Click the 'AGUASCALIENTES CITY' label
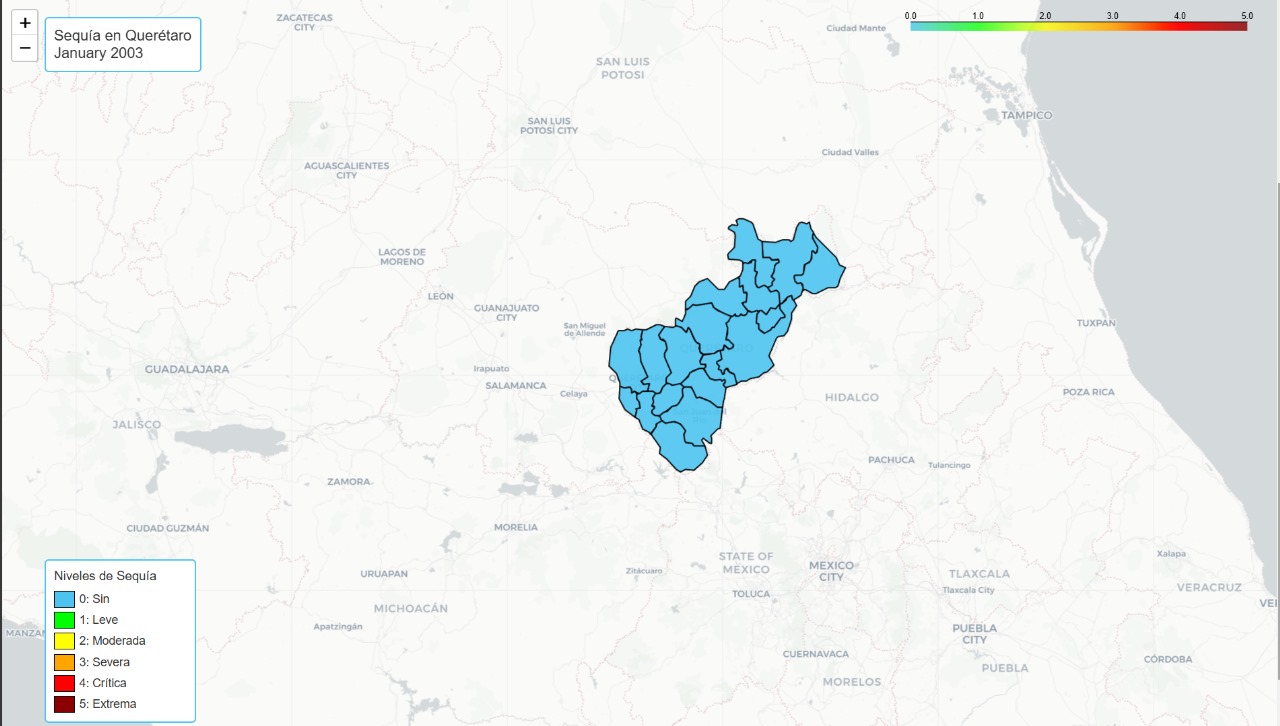This screenshot has height=726, width=1280. pos(347,170)
